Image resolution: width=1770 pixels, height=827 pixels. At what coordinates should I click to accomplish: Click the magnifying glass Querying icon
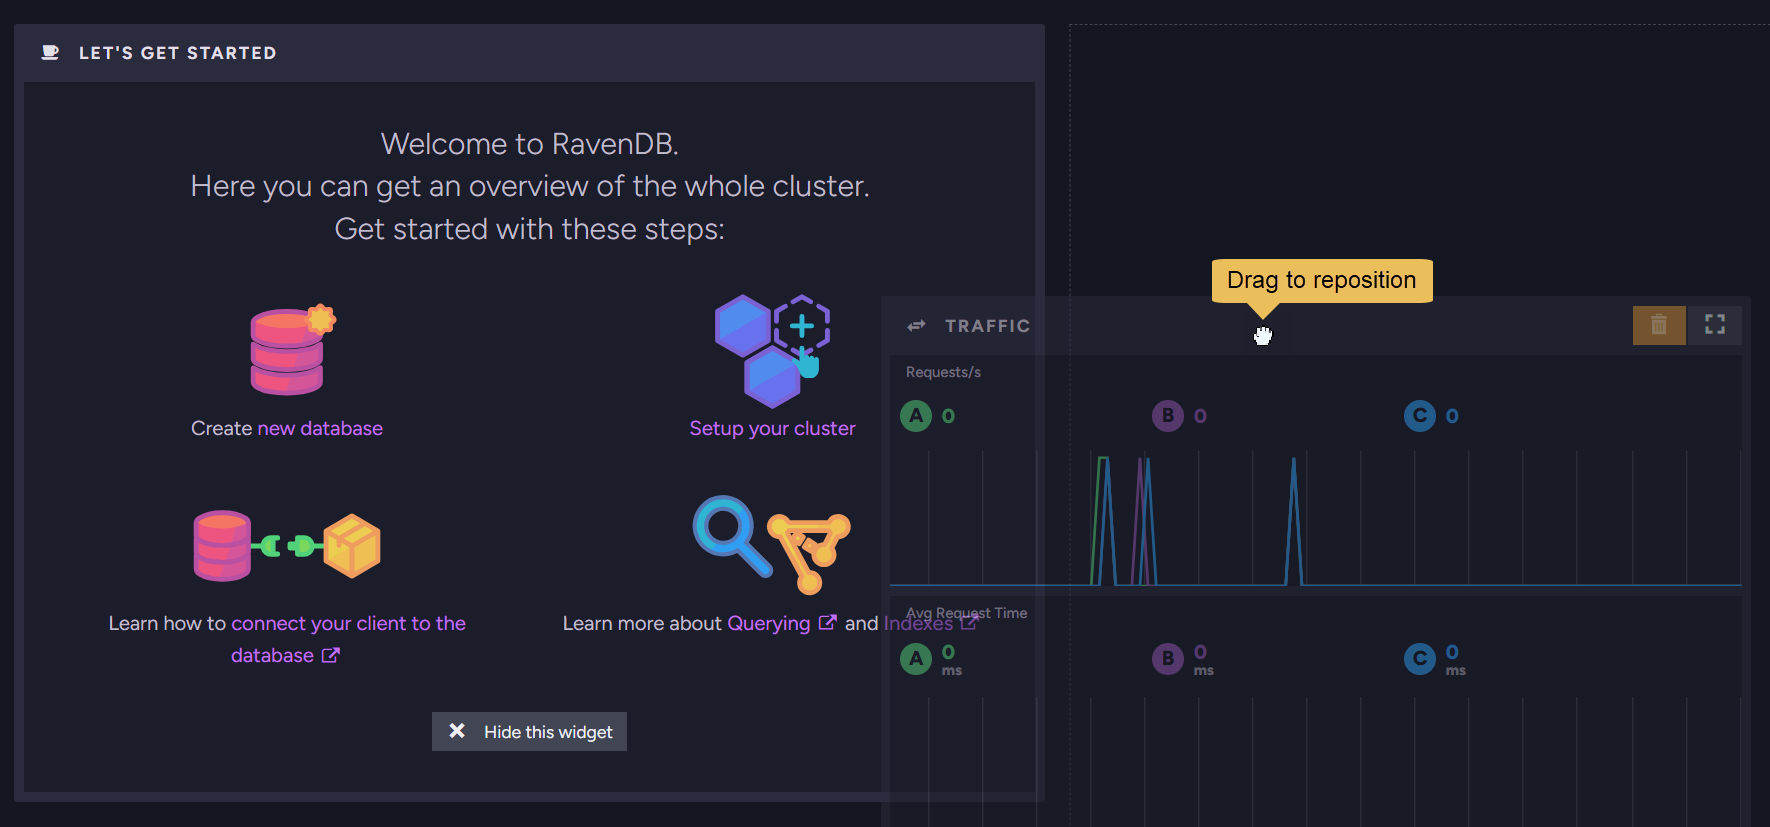[x=731, y=536]
